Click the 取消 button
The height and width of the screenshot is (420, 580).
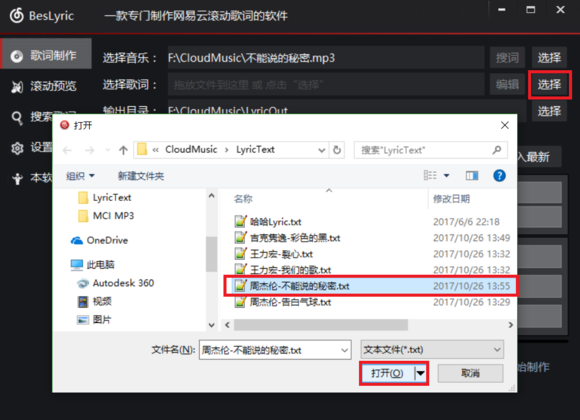pyautogui.click(x=470, y=373)
